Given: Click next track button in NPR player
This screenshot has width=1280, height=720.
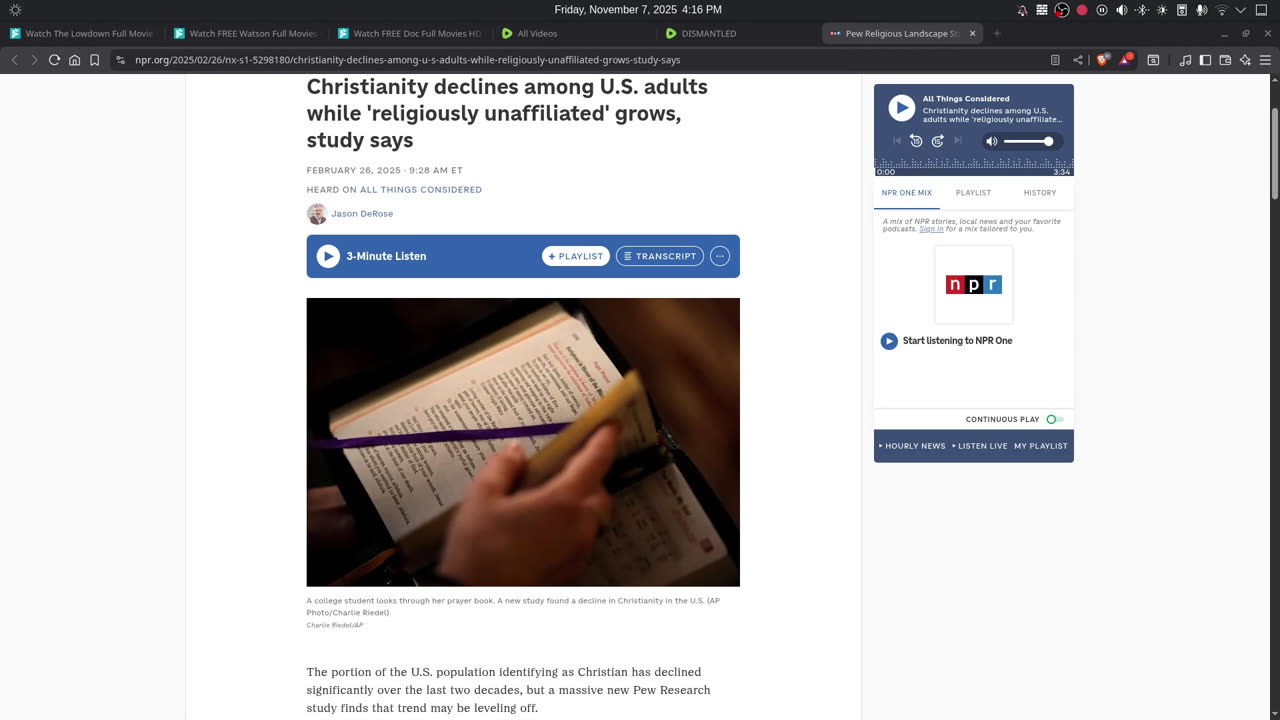Looking at the screenshot, I should click(x=958, y=141).
